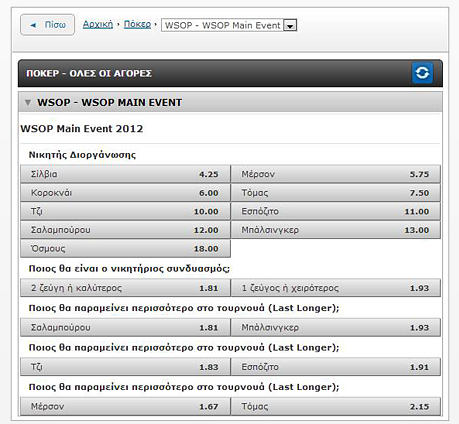Click the ΠΟΚΕΡ - ΟΛΕΣ ΟΙ ΑΓΟΡΕΣ header text
Screen dimensions: 459x424
click(89, 73)
